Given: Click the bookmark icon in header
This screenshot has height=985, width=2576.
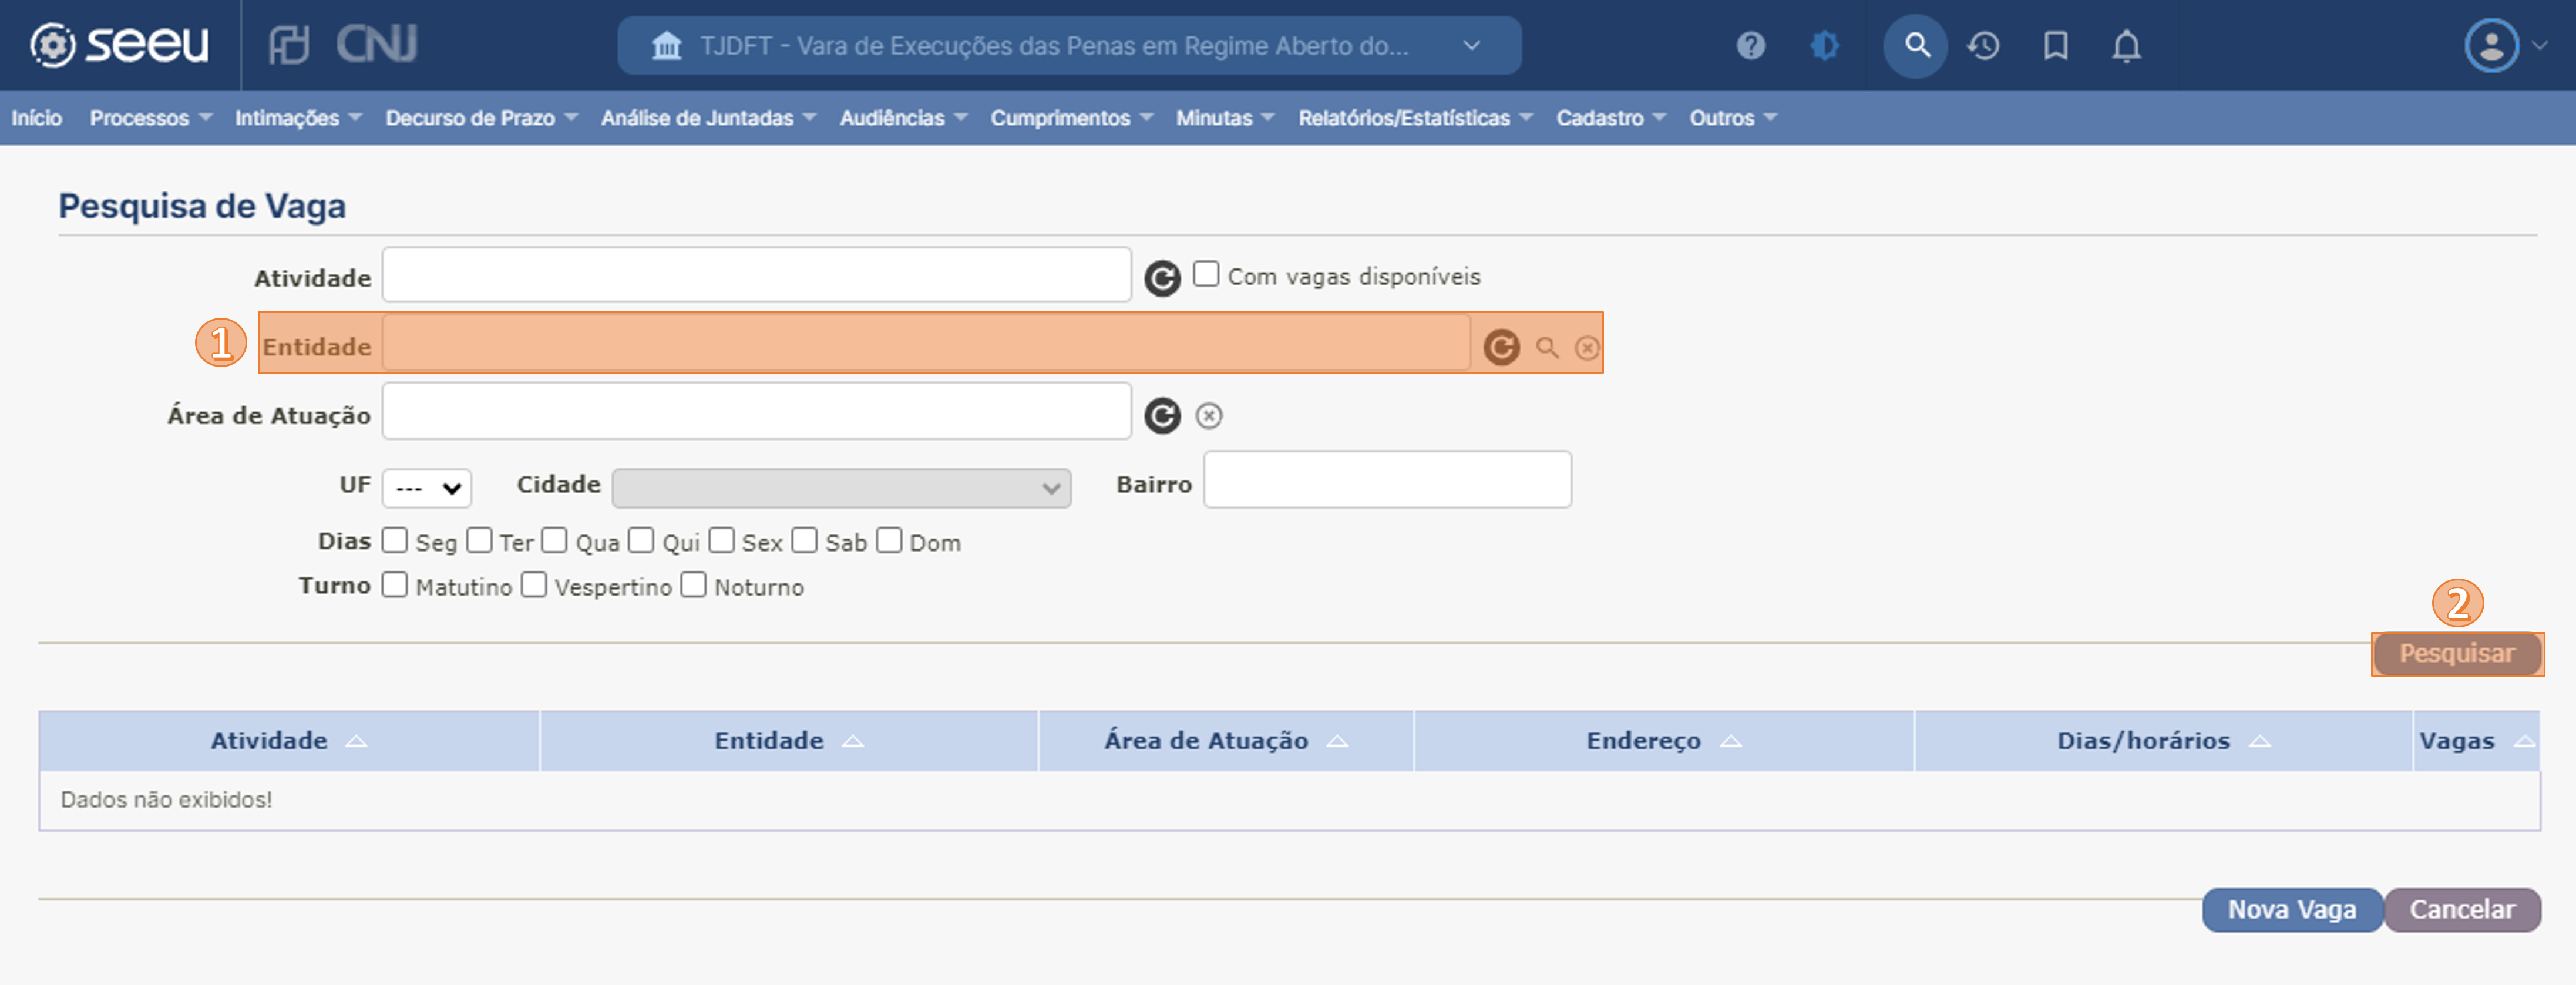Looking at the screenshot, I should (2055, 46).
